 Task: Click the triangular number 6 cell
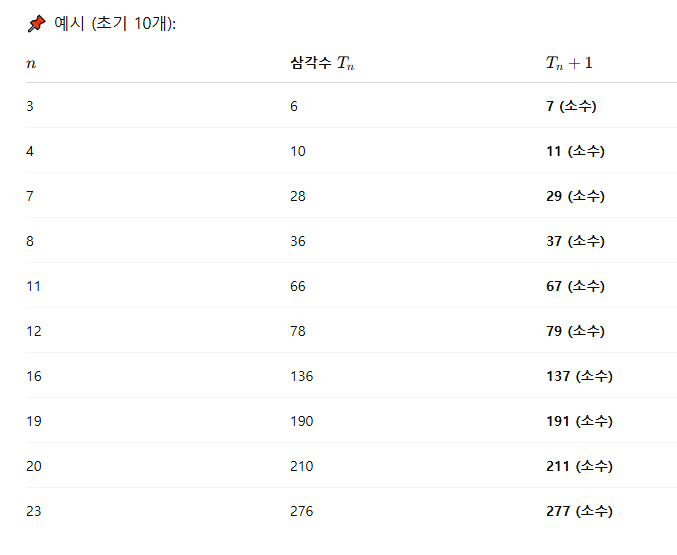294,106
